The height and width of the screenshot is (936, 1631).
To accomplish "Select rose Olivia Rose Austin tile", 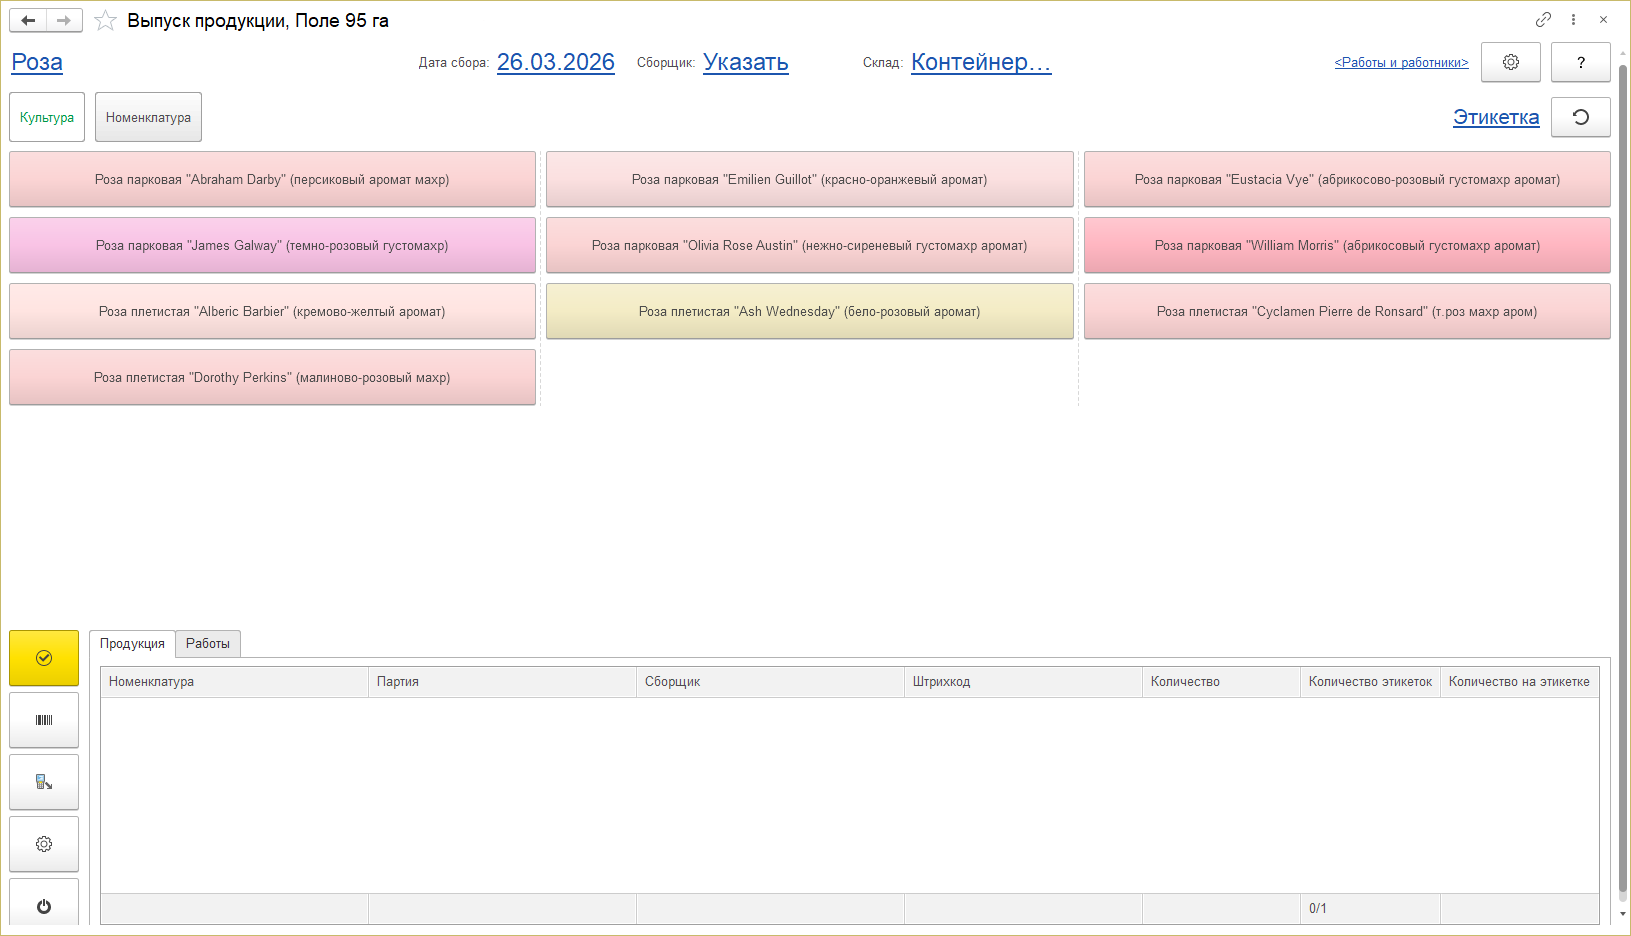I will (x=809, y=245).
